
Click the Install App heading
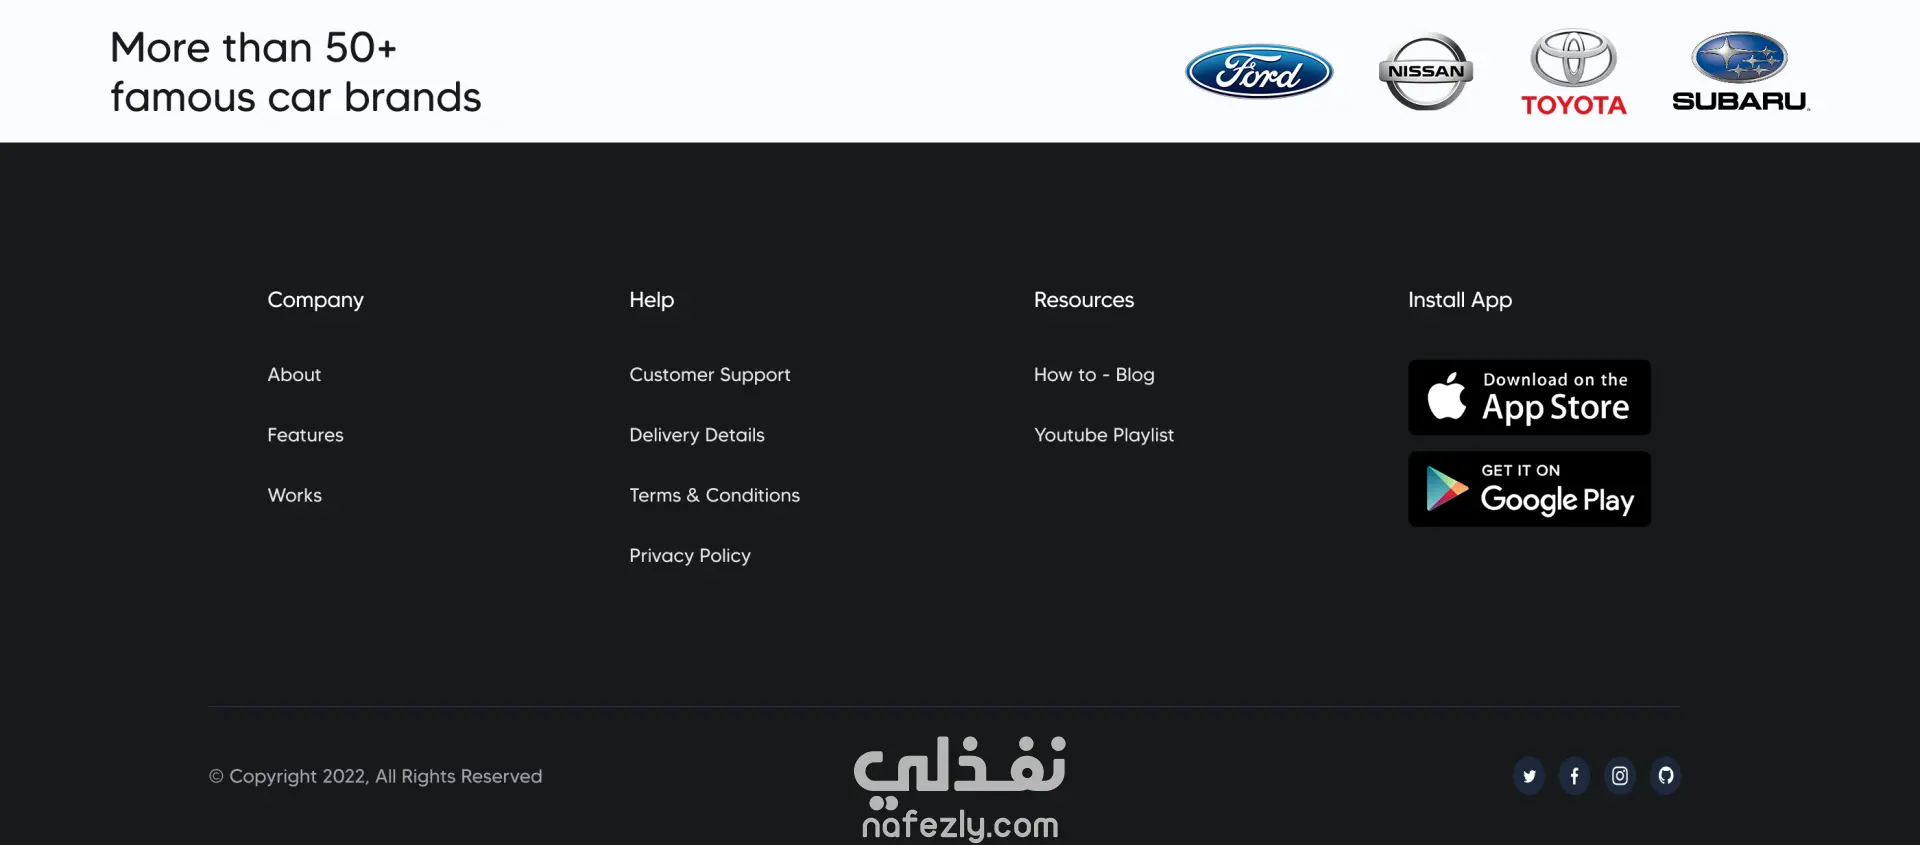[x=1460, y=300]
